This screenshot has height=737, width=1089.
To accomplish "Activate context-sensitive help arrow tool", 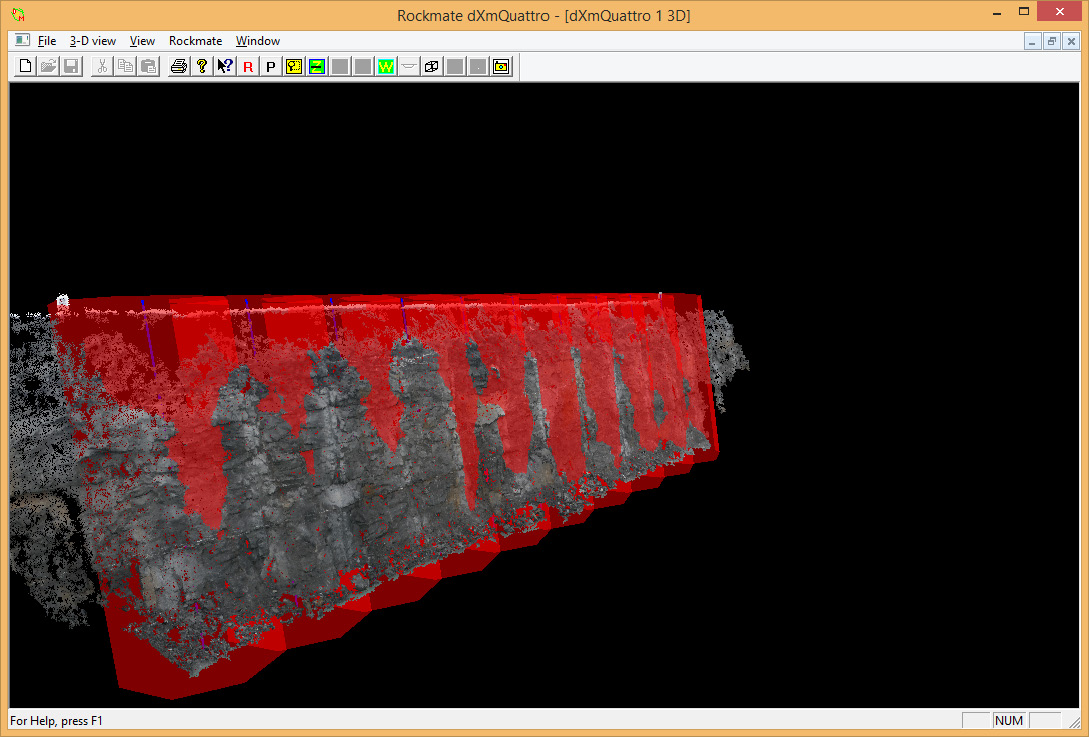I will point(225,65).
